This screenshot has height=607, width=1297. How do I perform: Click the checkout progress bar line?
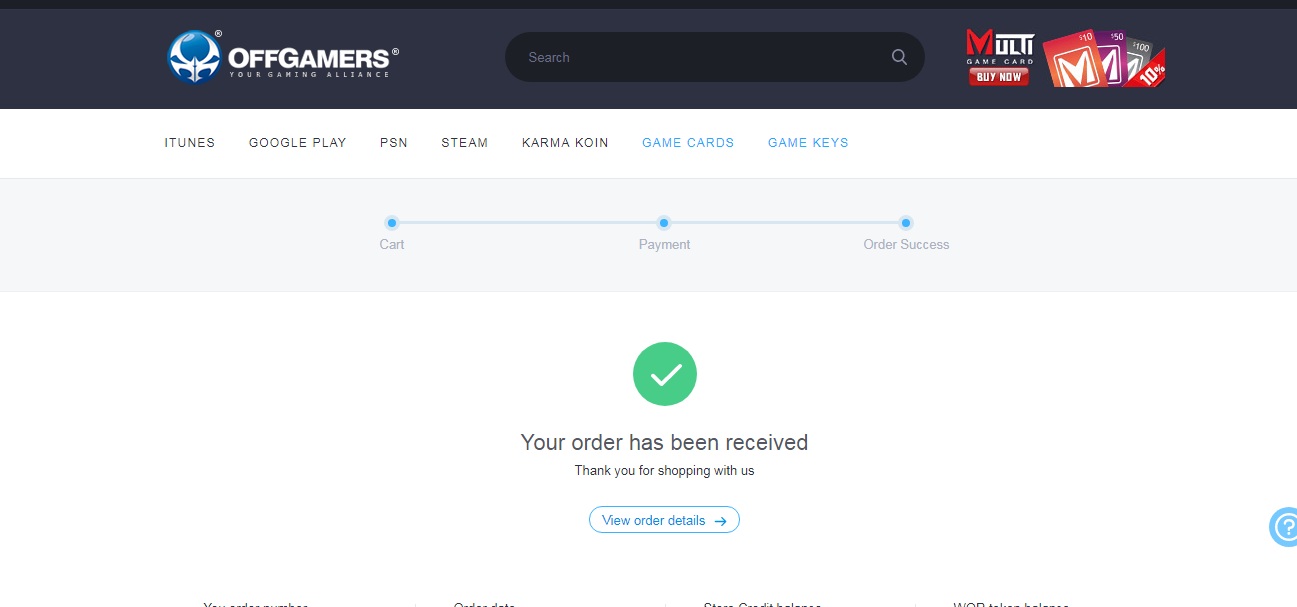tap(530, 223)
